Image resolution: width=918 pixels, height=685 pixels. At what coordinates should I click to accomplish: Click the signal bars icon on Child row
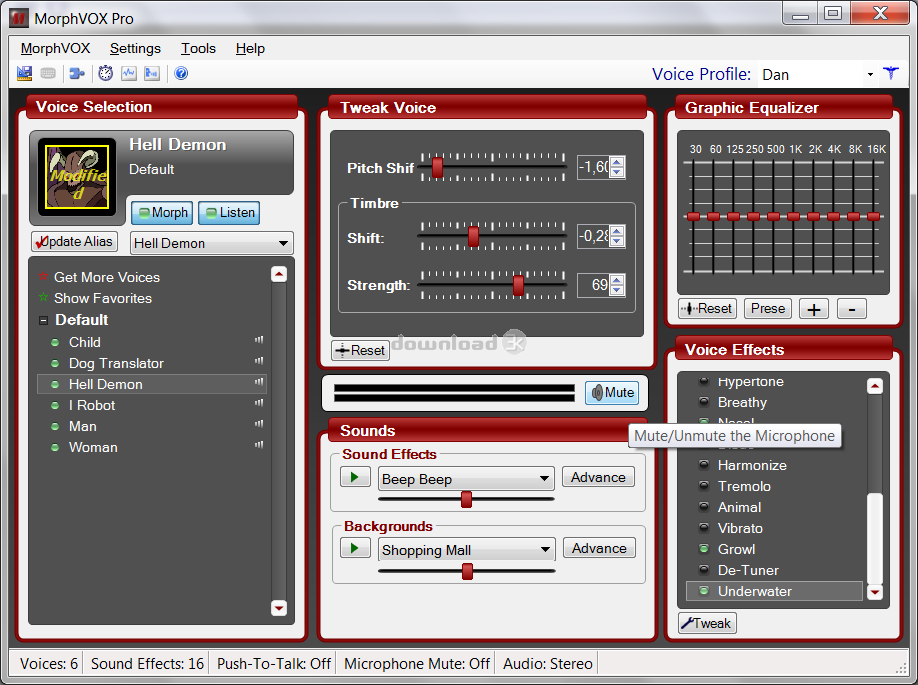259,340
